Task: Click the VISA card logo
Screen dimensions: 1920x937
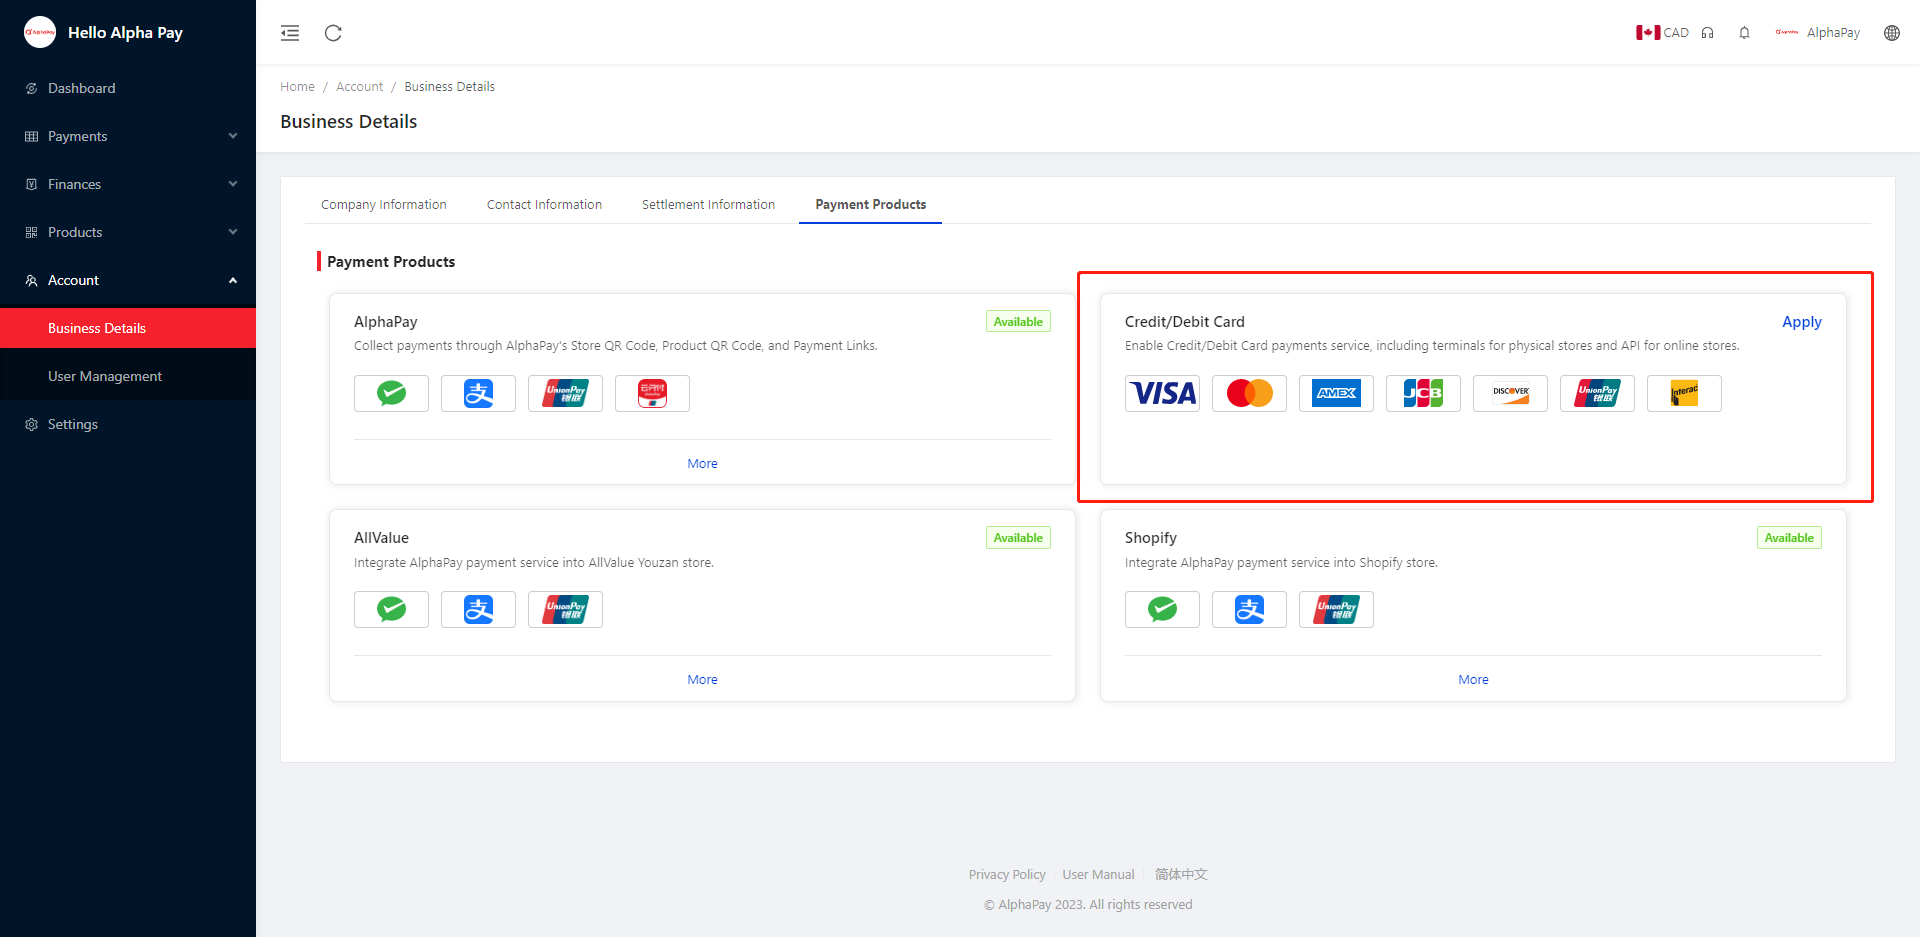Action: 1162,393
